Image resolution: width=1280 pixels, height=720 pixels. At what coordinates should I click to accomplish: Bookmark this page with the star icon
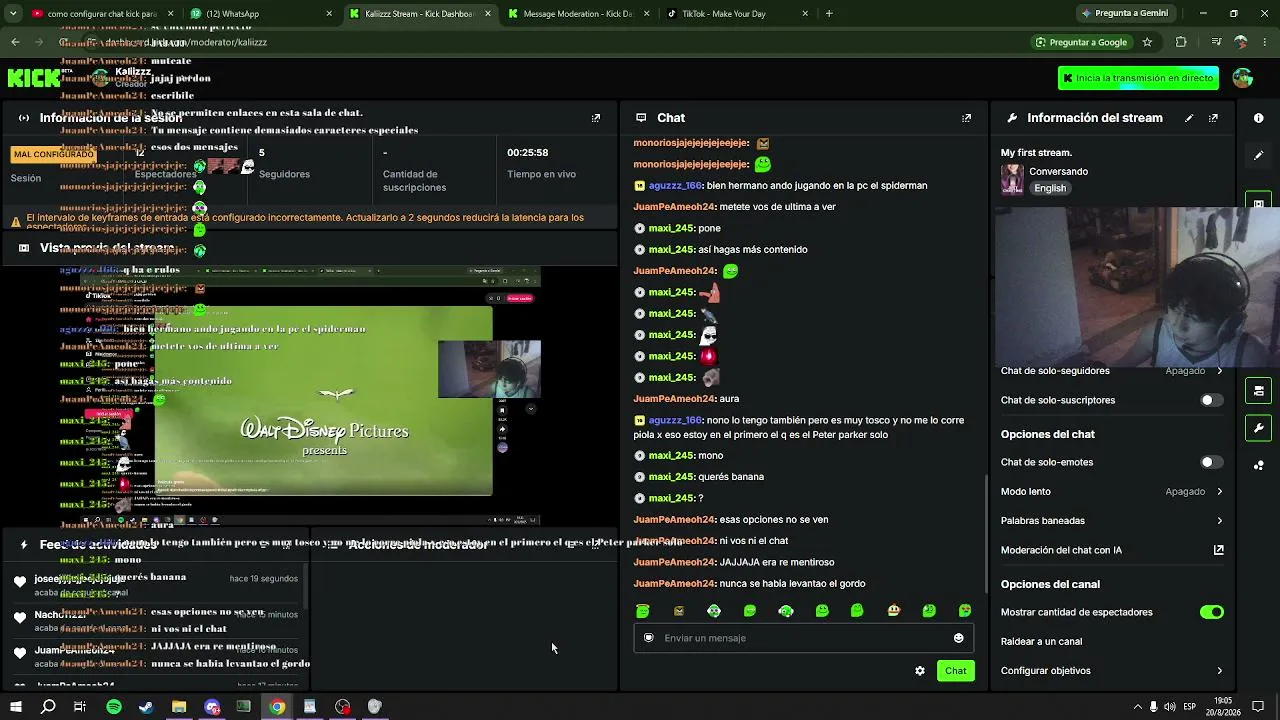coord(1147,42)
